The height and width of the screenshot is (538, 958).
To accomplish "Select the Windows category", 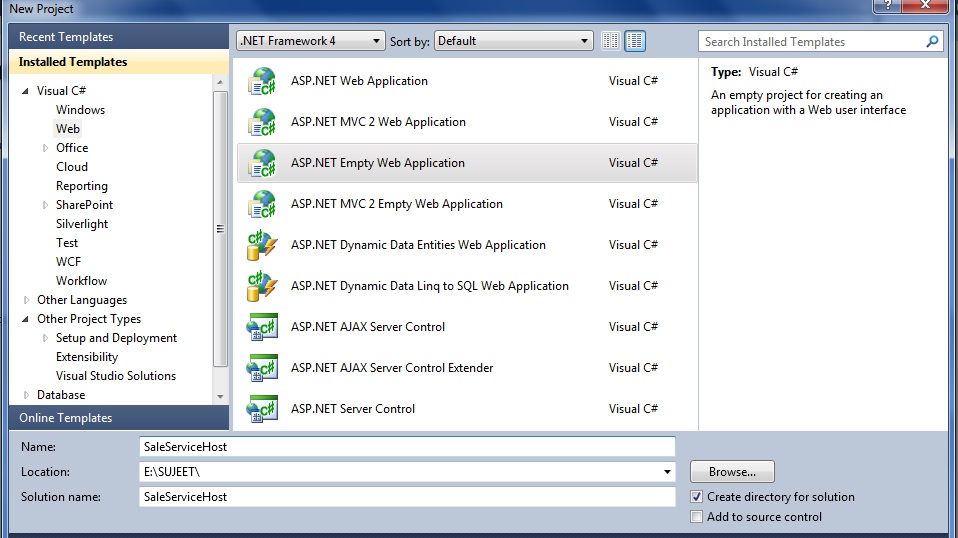I will [80, 110].
